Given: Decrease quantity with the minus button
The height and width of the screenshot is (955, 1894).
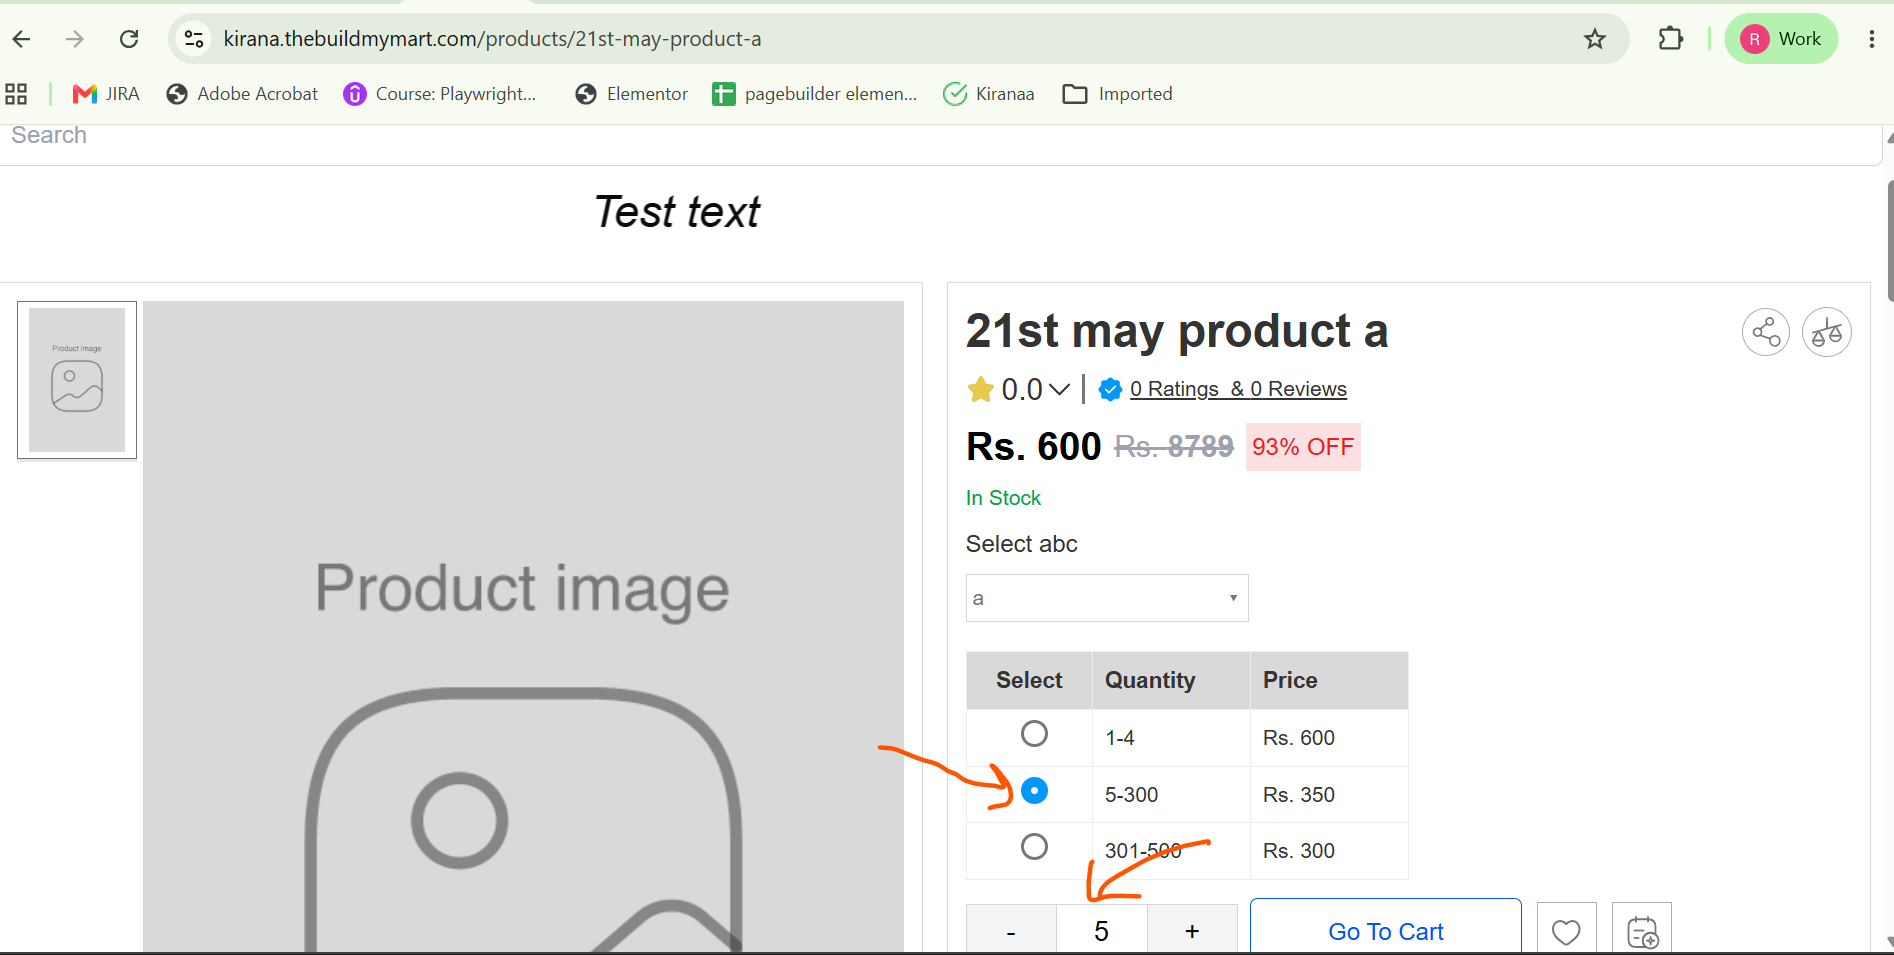Looking at the screenshot, I should click(x=1011, y=929).
